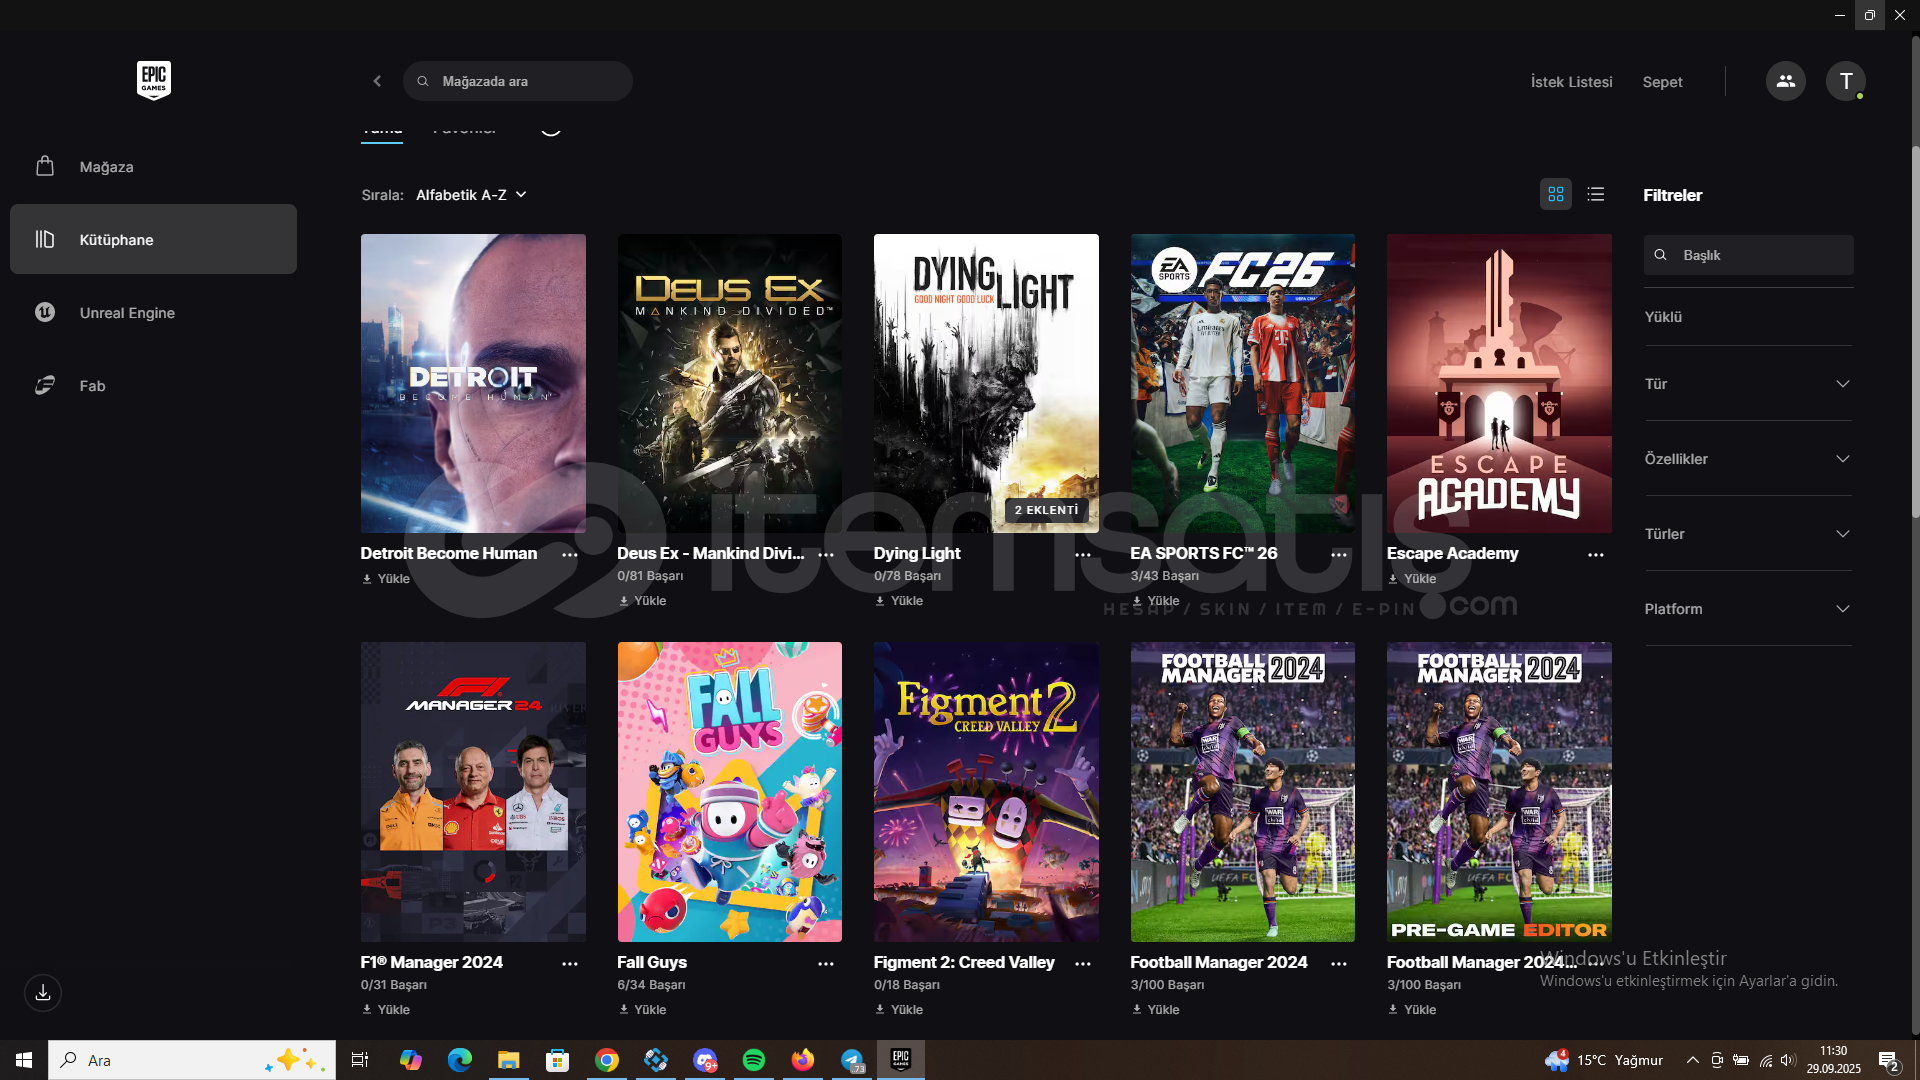Open options menu for Fall Guys
1920x1080 pixels.
click(x=826, y=963)
